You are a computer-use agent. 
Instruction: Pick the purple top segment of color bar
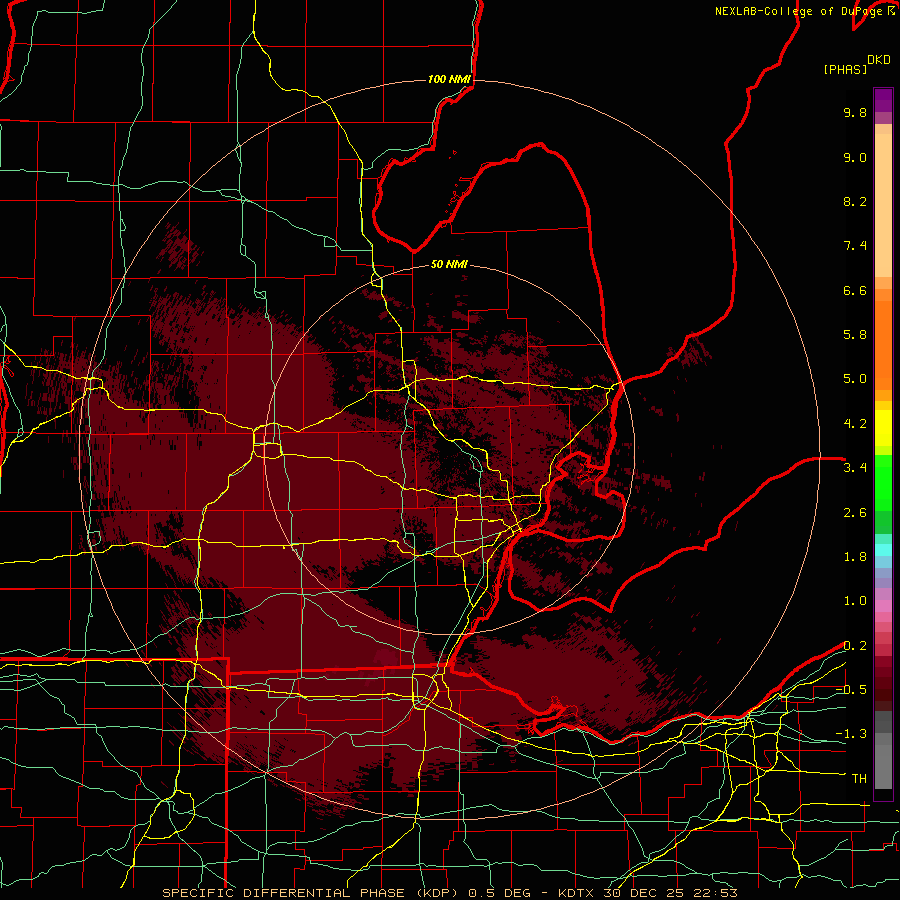click(883, 100)
